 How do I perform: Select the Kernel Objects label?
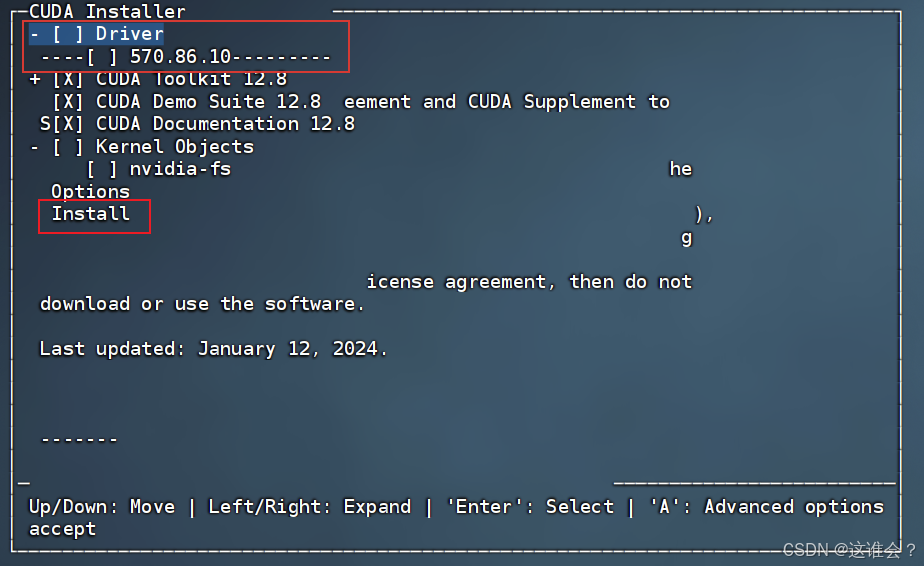point(175,147)
